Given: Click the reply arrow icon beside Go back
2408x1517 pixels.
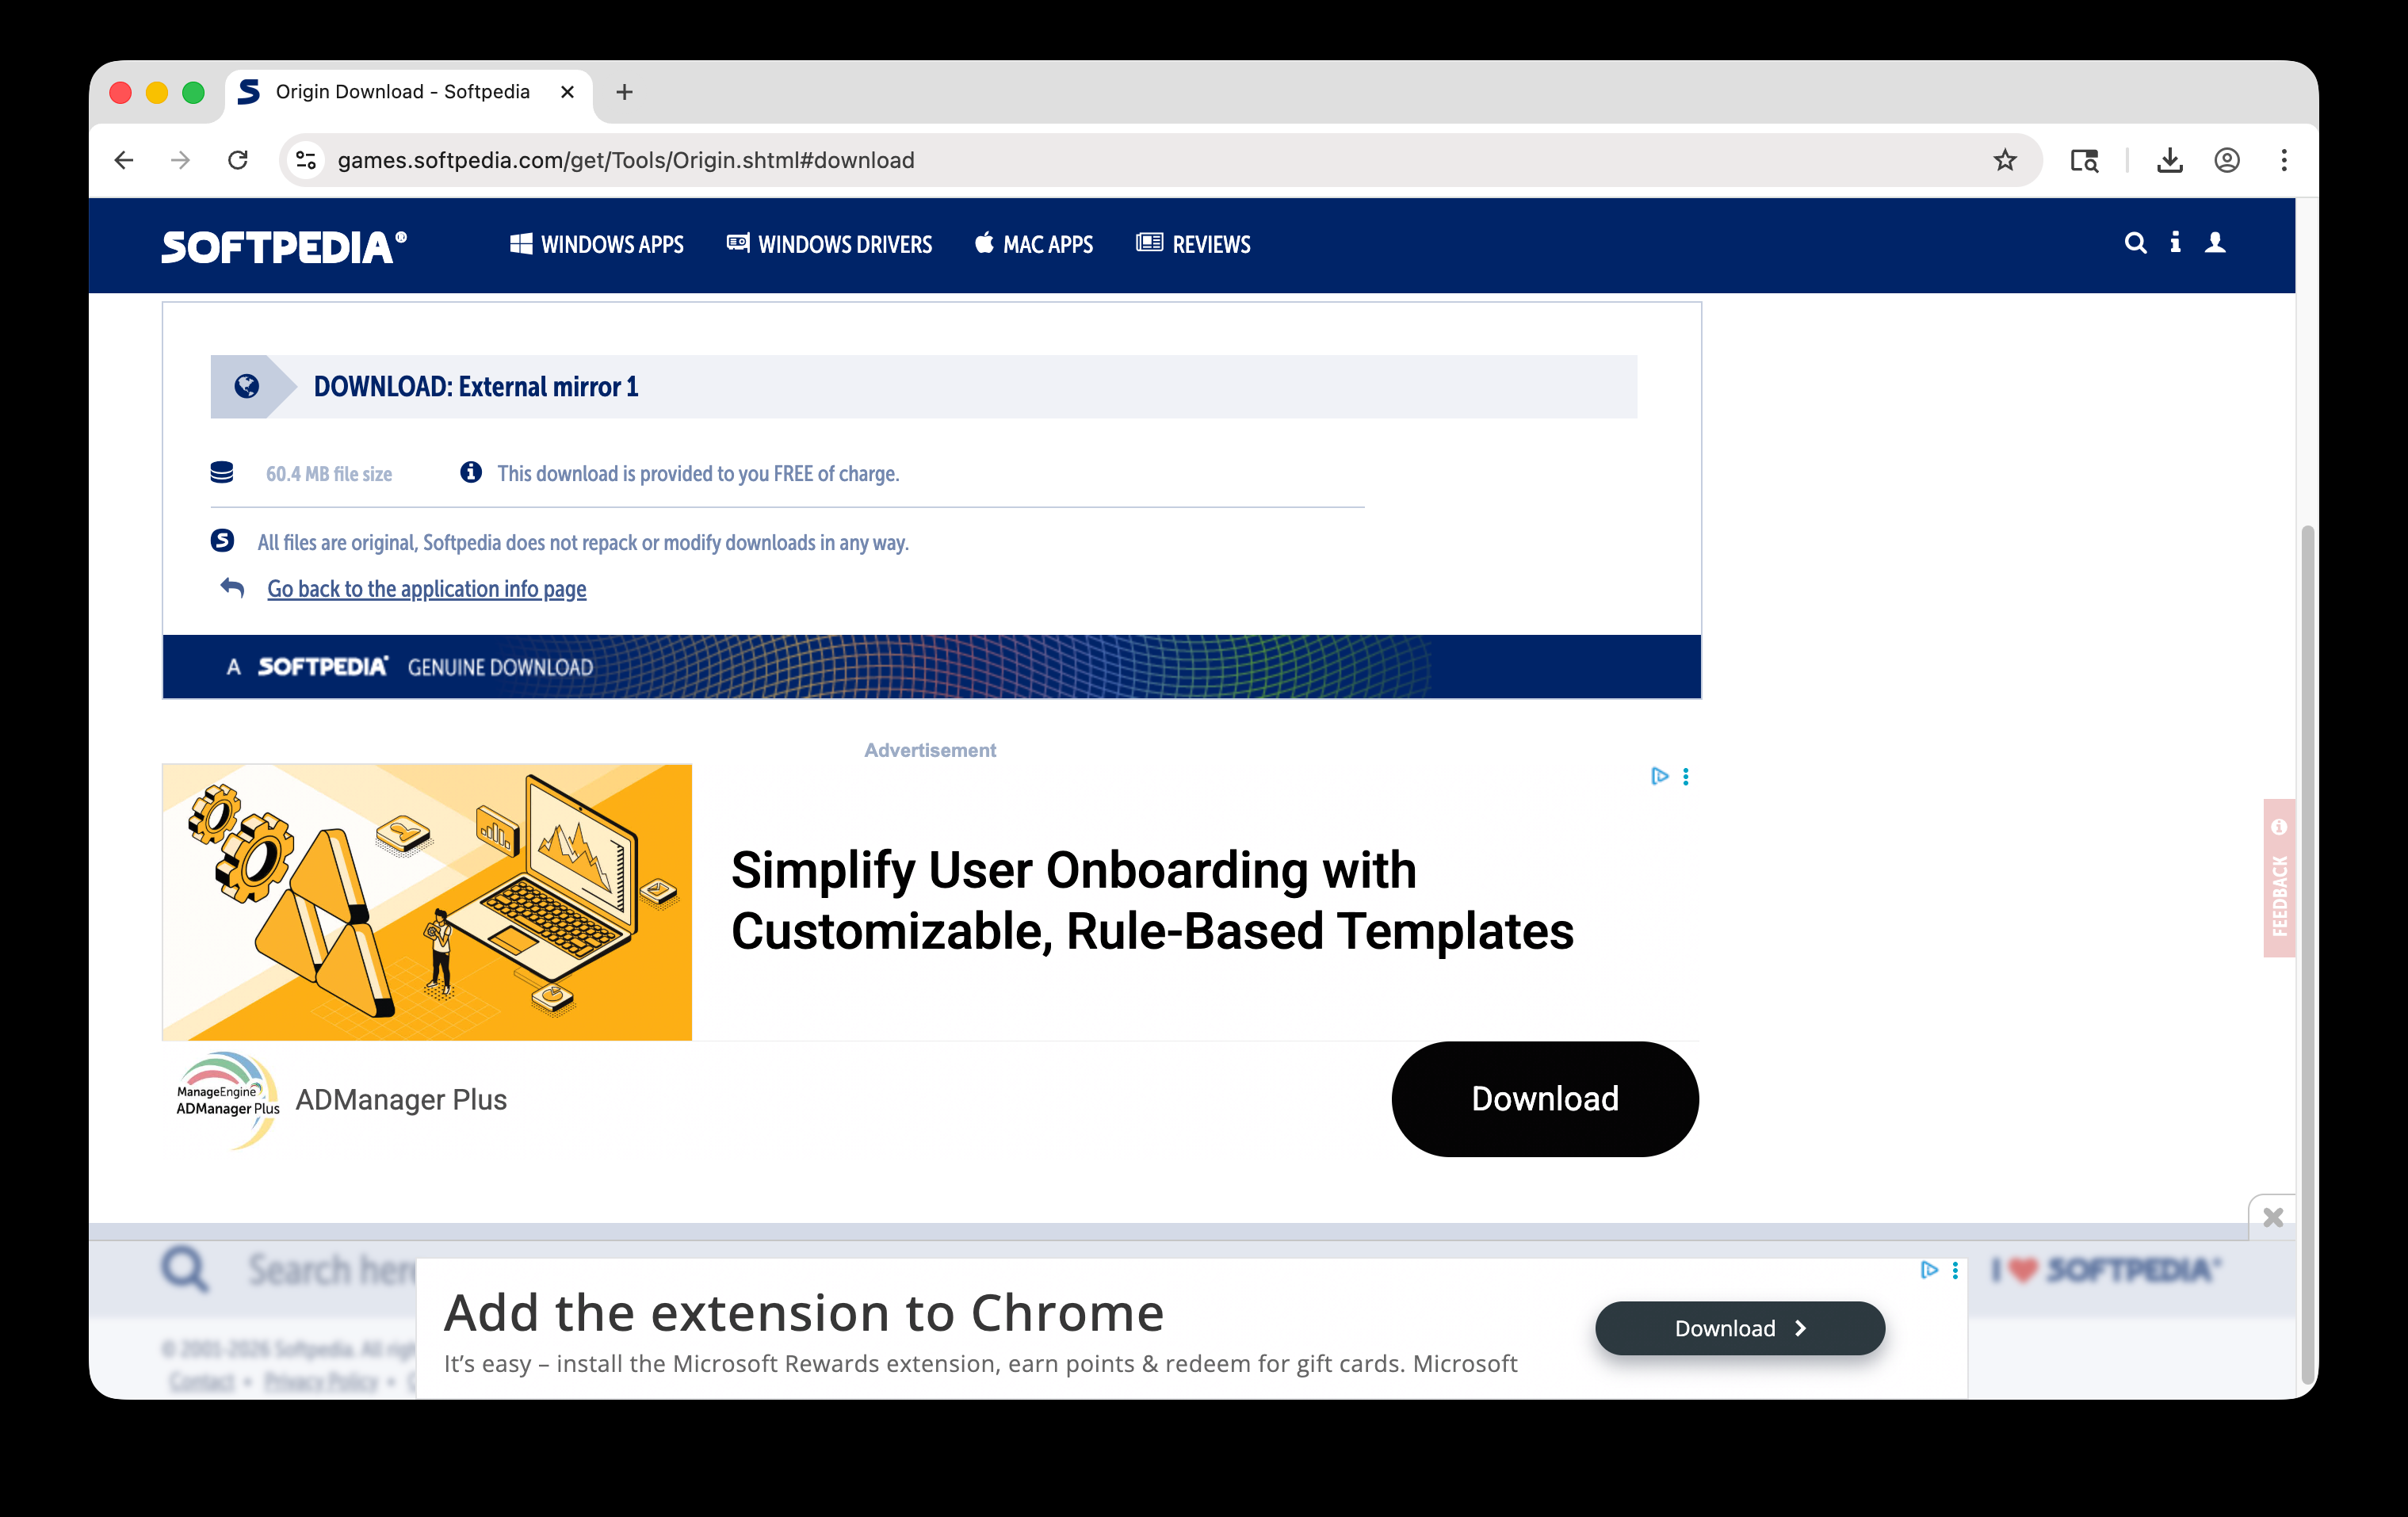Looking at the screenshot, I should coord(232,588).
